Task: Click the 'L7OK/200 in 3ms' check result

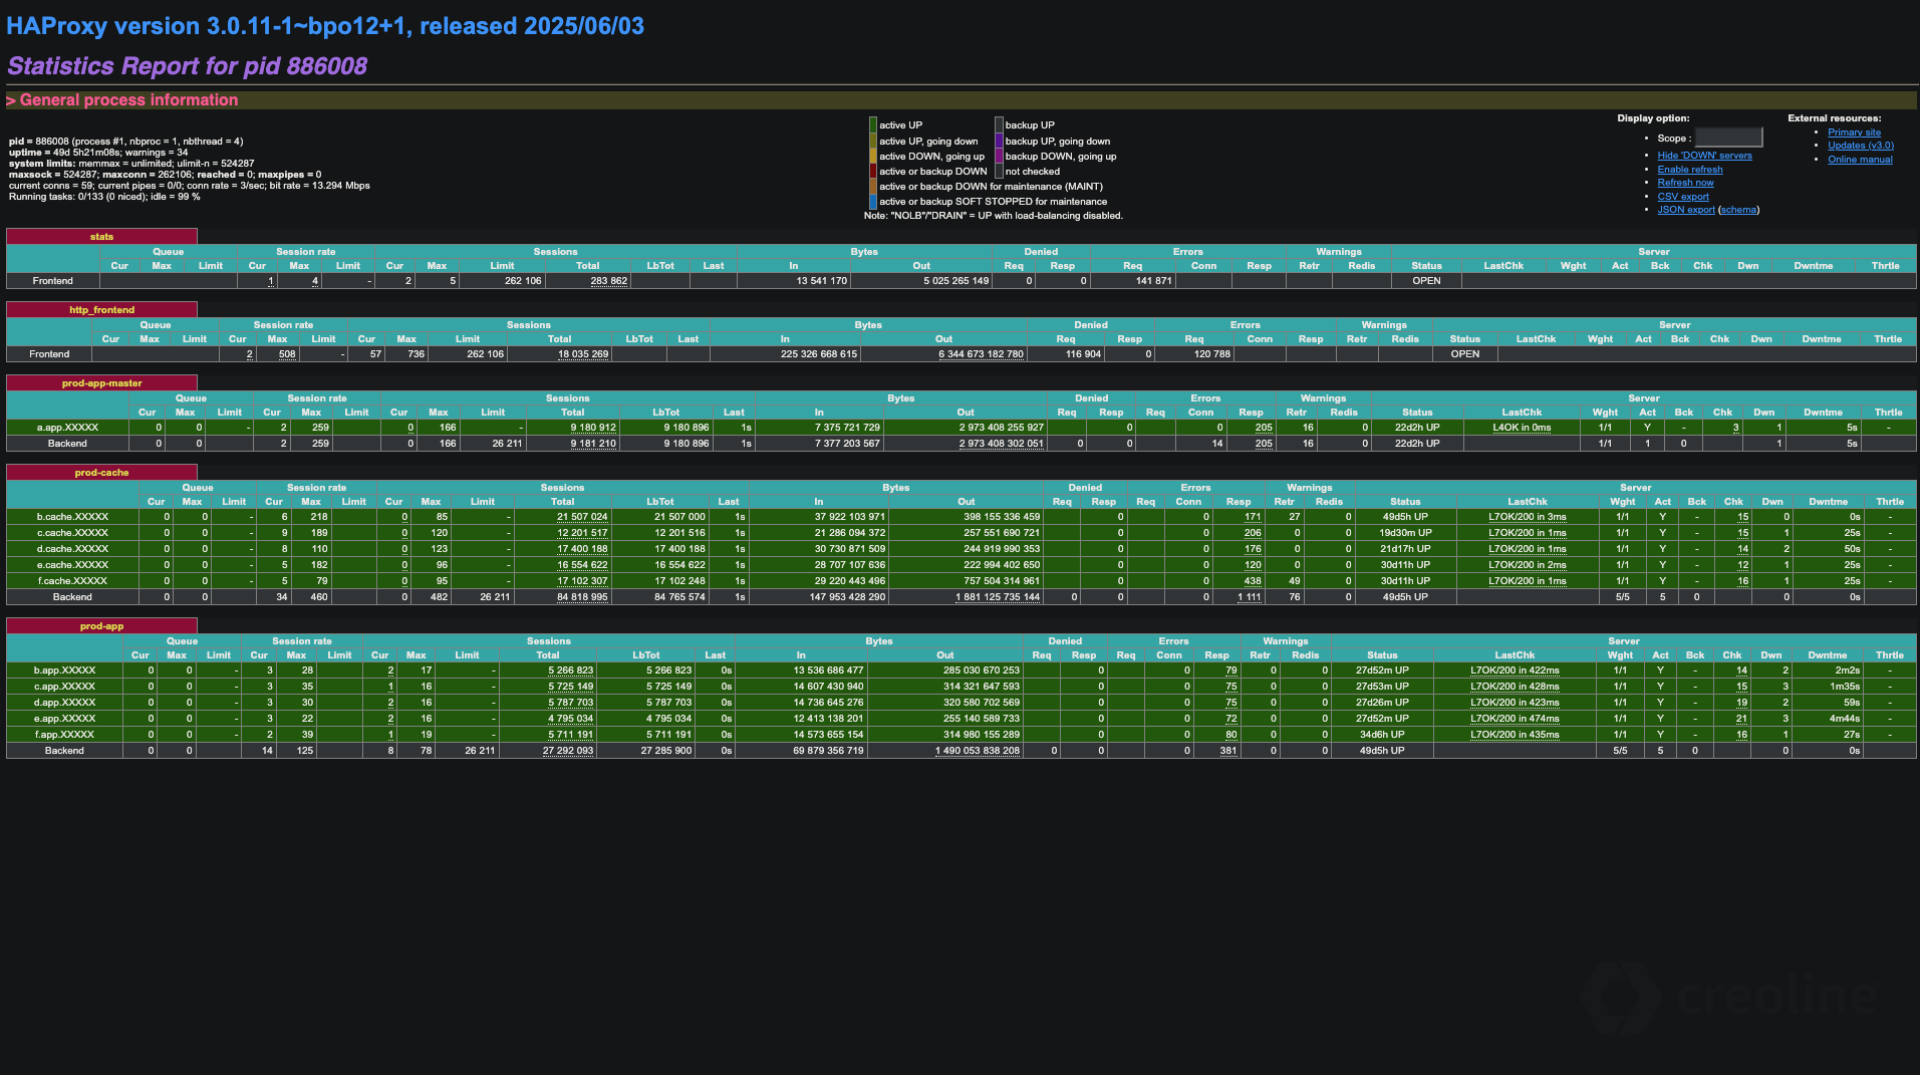Action: pyautogui.click(x=1527, y=517)
